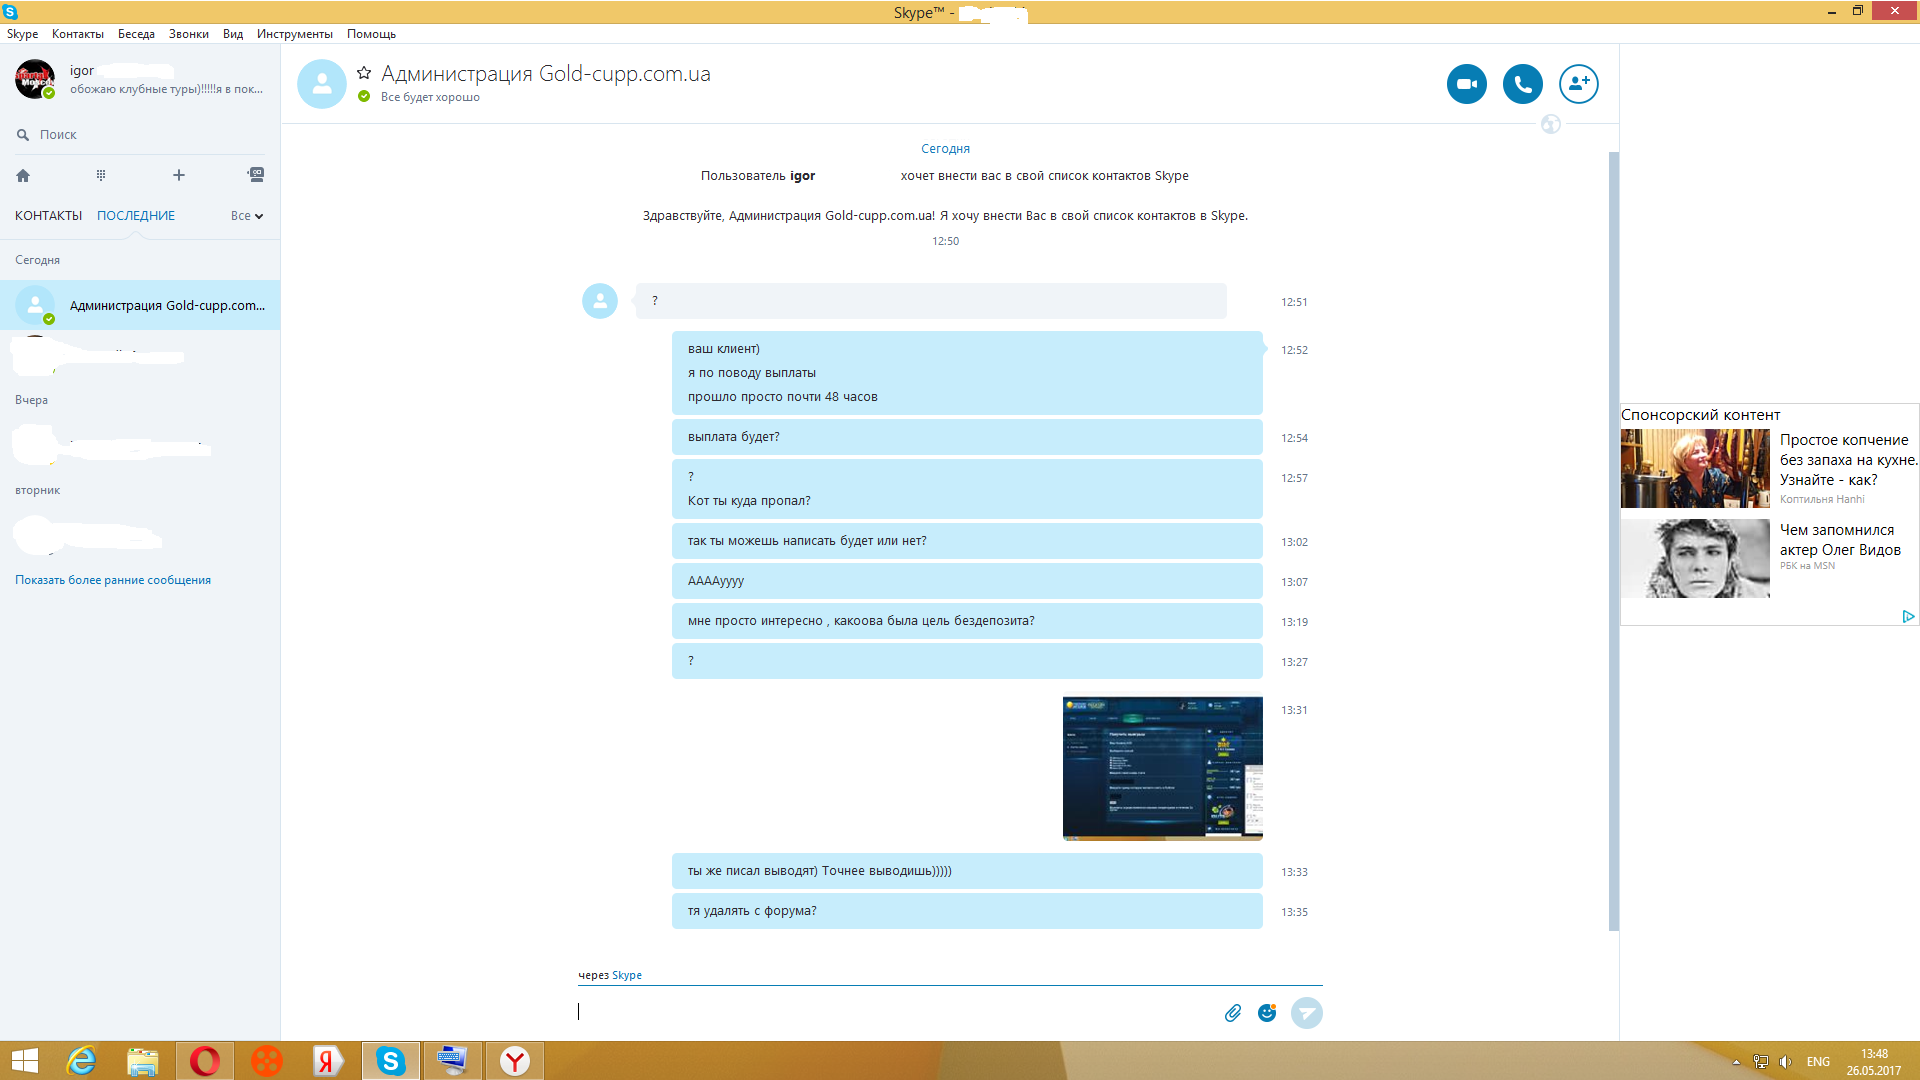Click the send message arrow button
Screen dimensions: 1920x1080
tap(1306, 1013)
